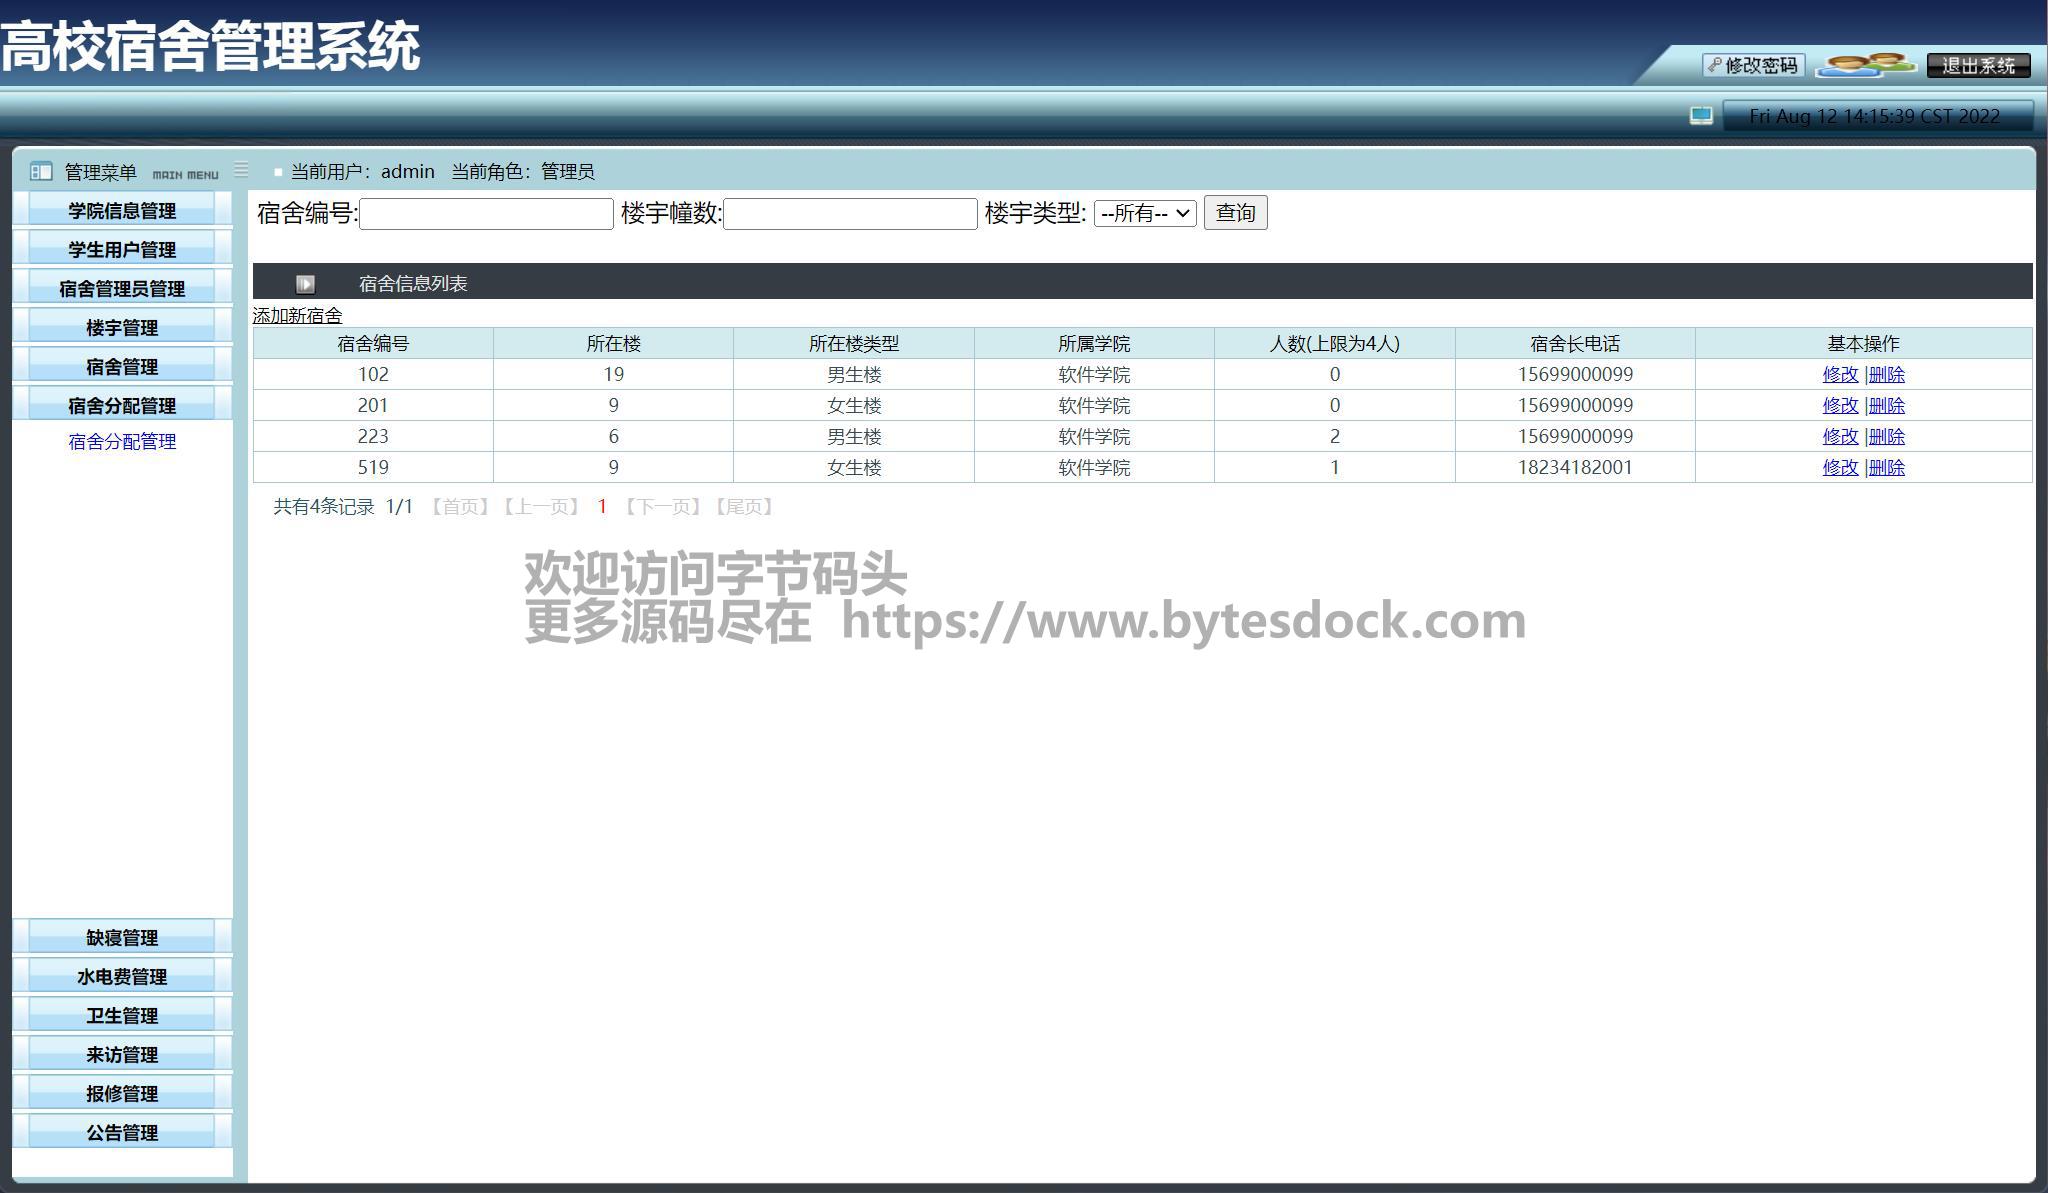
Task: Click the monitor icon beside the date
Action: pos(1701,116)
